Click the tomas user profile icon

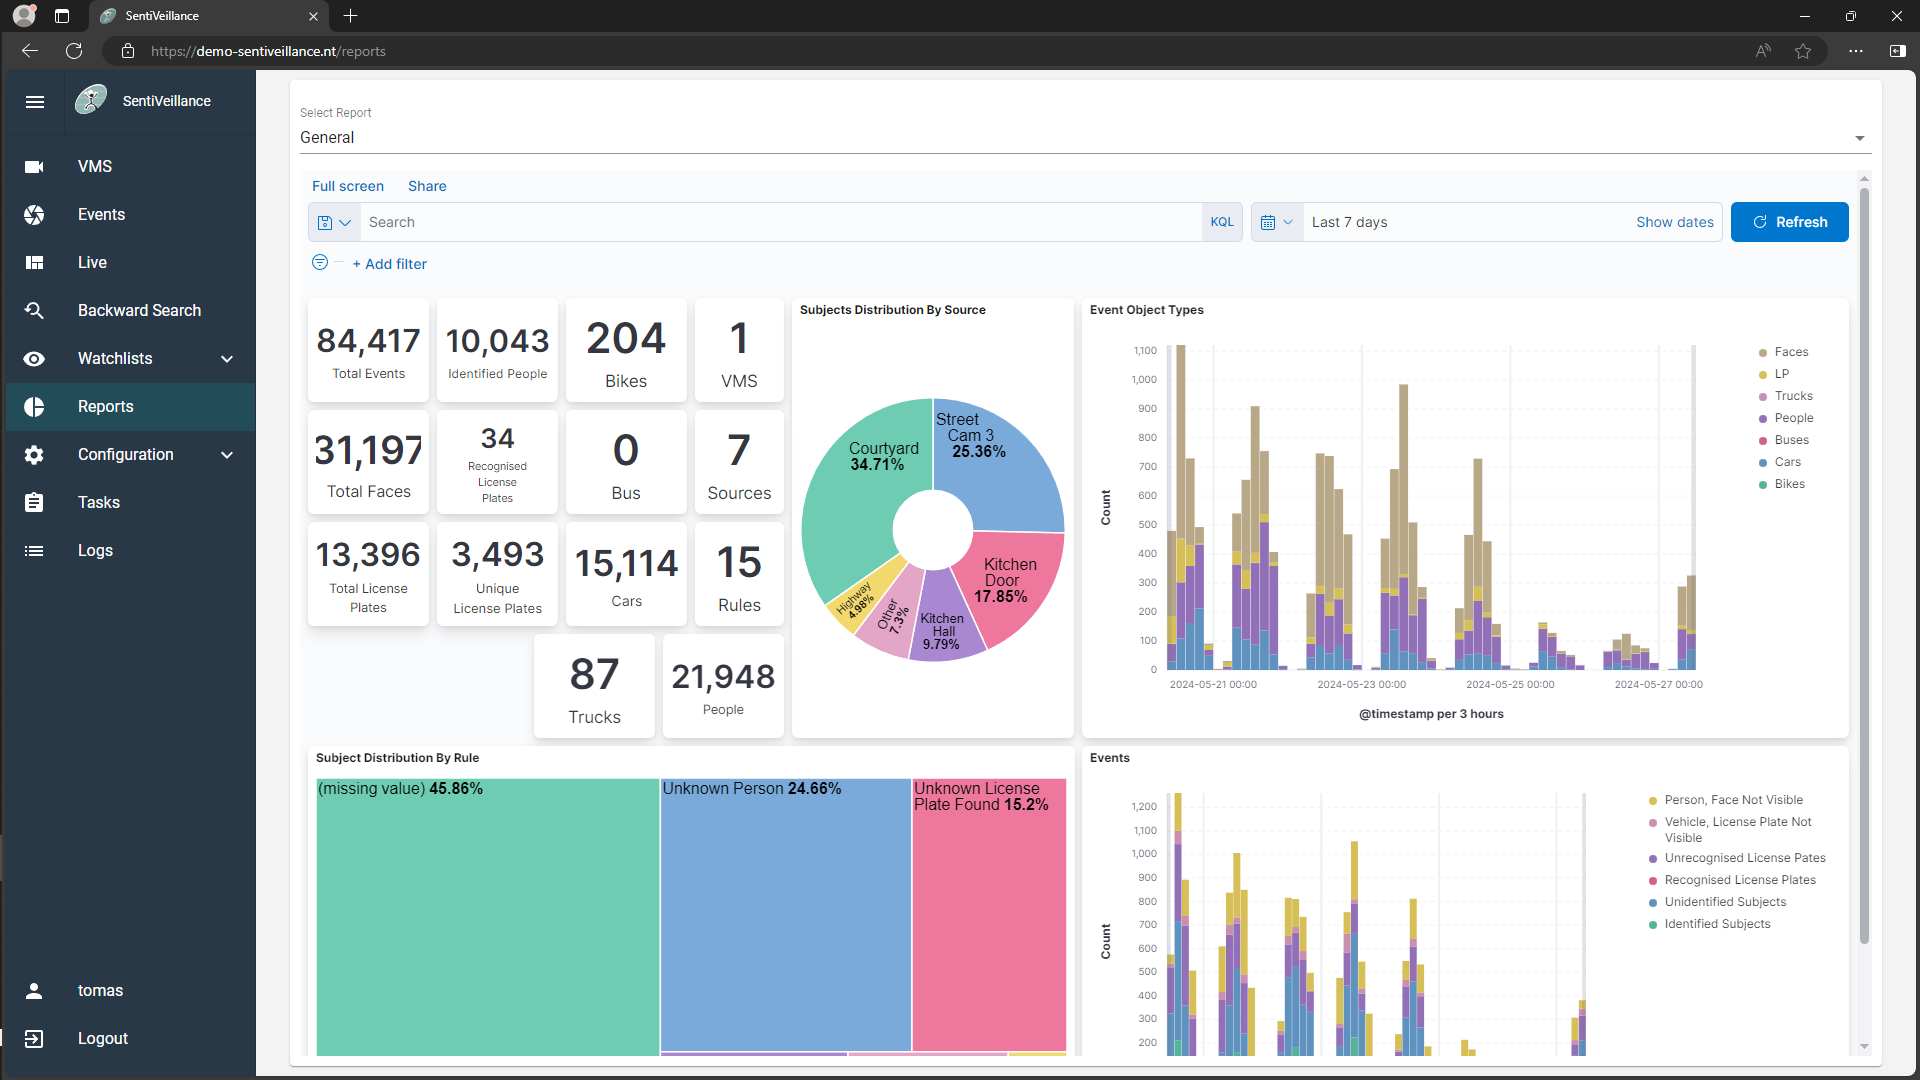click(x=34, y=990)
